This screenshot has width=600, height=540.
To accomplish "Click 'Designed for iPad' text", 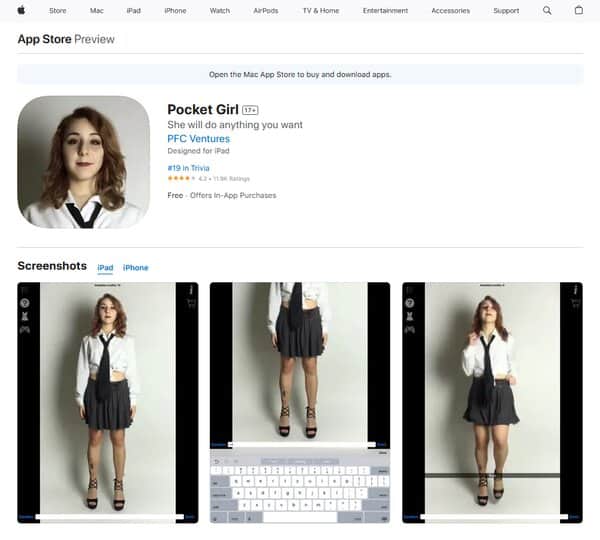I will 198,151.
